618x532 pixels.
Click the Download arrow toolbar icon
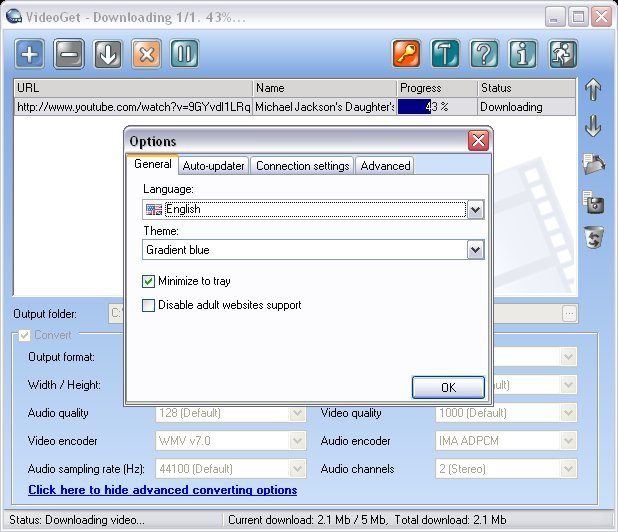coord(108,54)
